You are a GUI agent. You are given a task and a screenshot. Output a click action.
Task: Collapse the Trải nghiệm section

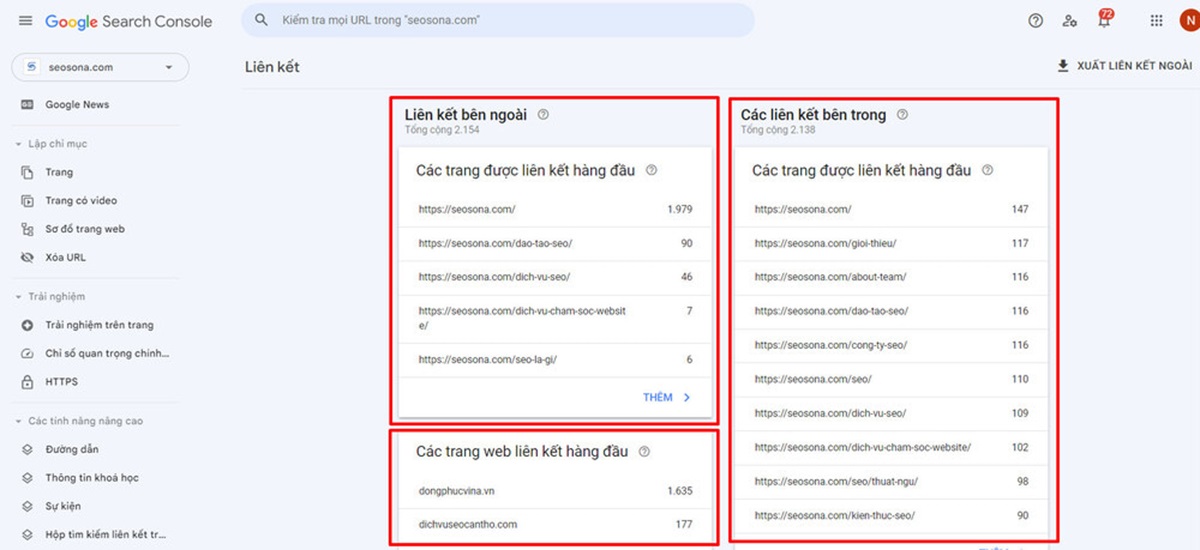pyautogui.click(x=18, y=297)
